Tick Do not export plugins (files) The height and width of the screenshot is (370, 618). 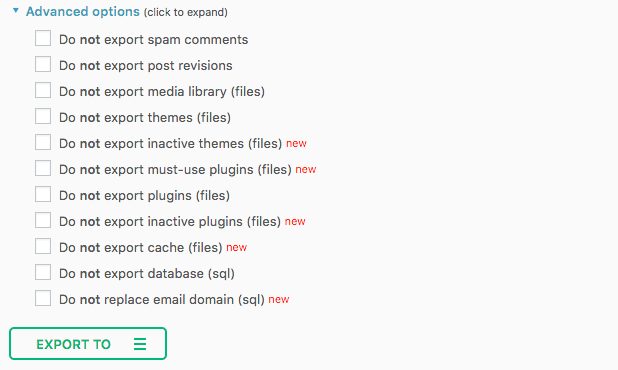(43, 194)
